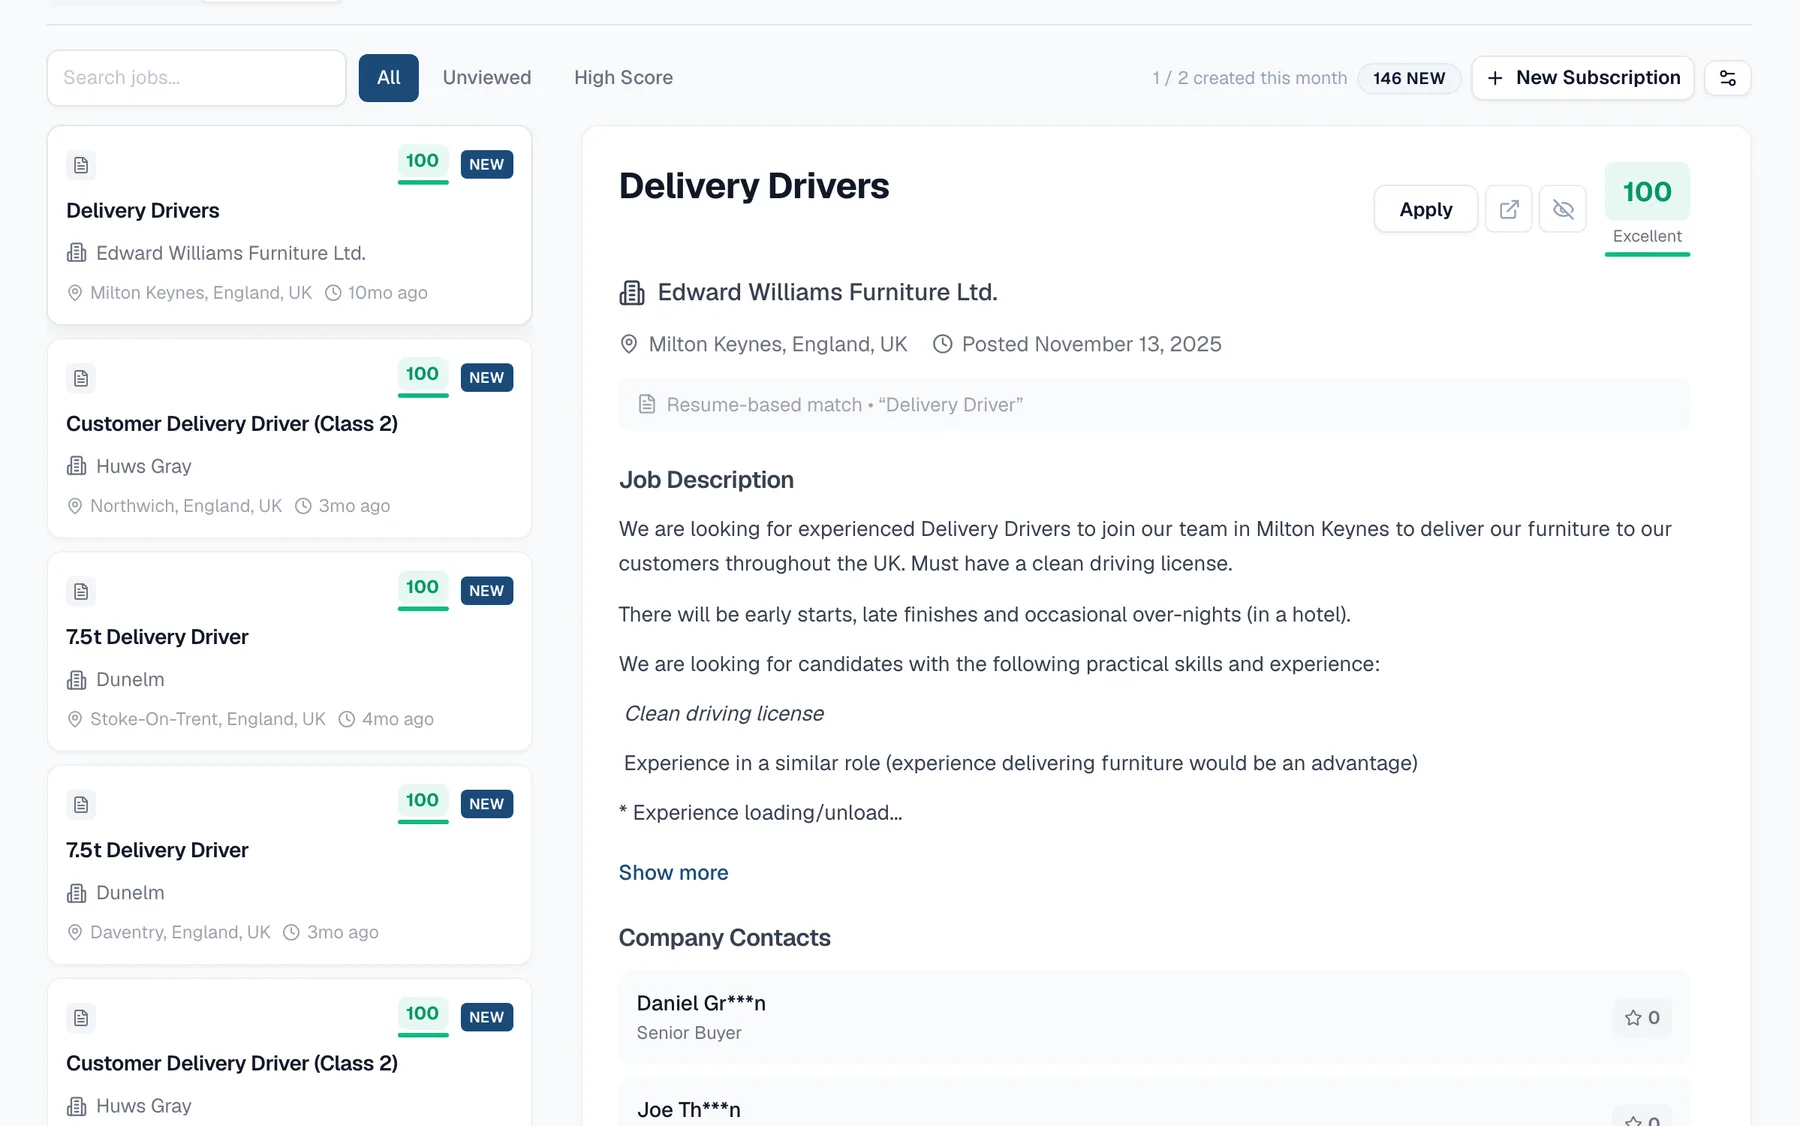Create a New Subscription
This screenshot has width=1800, height=1126.
pyautogui.click(x=1583, y=78)
